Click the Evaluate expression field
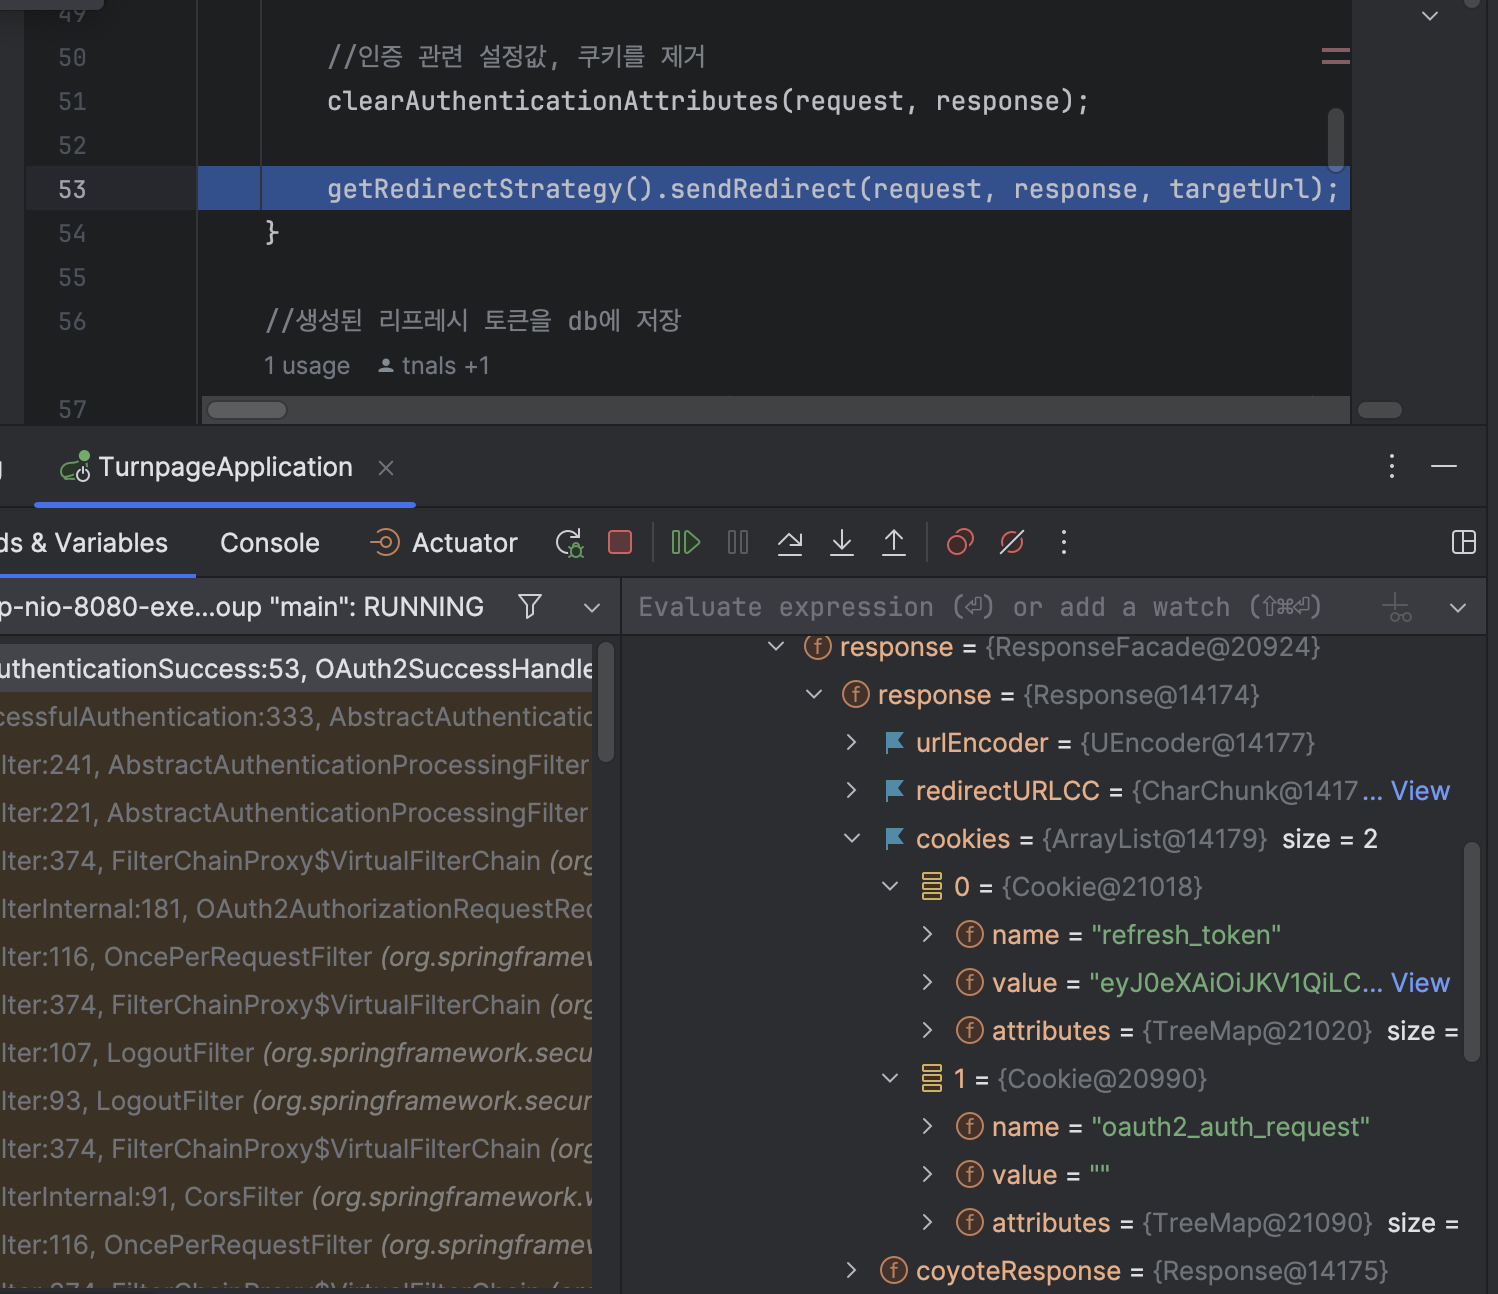Viewport: 1498px width, 1294px height. point(980,607)
